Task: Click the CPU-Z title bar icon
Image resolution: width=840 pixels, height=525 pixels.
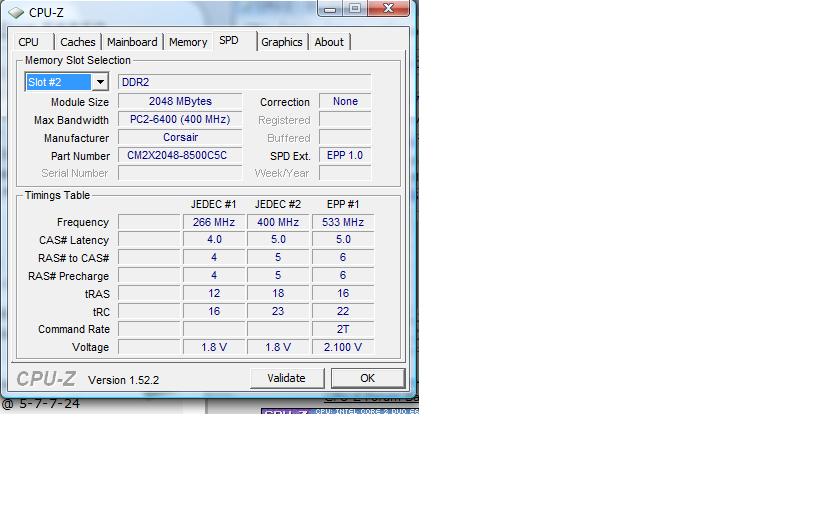Action: pos(16,12)
